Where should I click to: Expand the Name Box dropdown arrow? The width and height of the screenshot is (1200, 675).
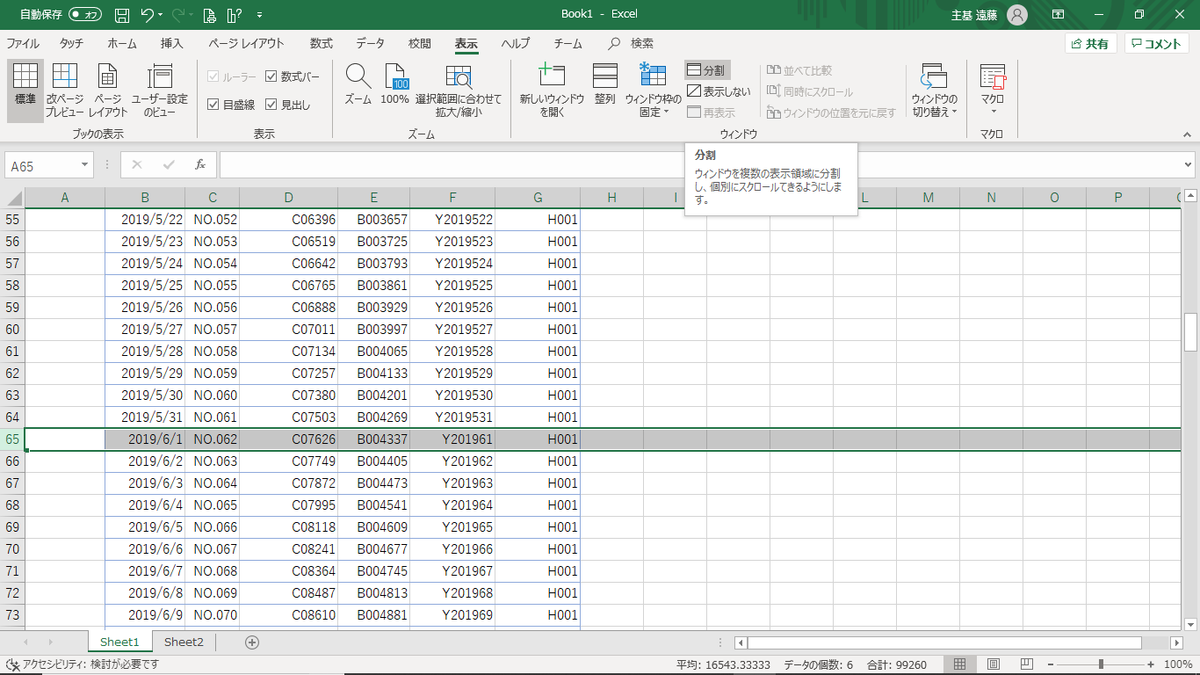[86, 166]
